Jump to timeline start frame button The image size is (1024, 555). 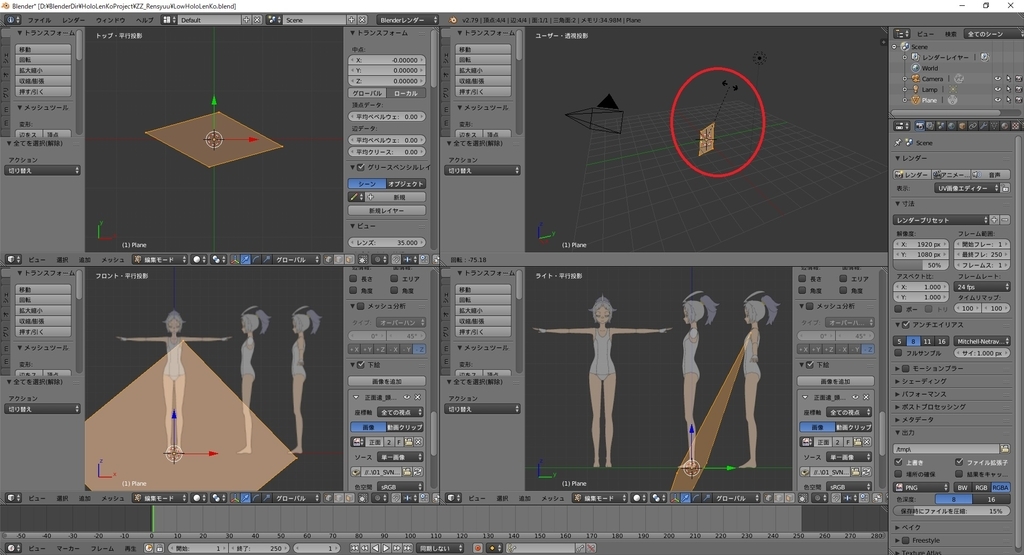click(355, 548)
